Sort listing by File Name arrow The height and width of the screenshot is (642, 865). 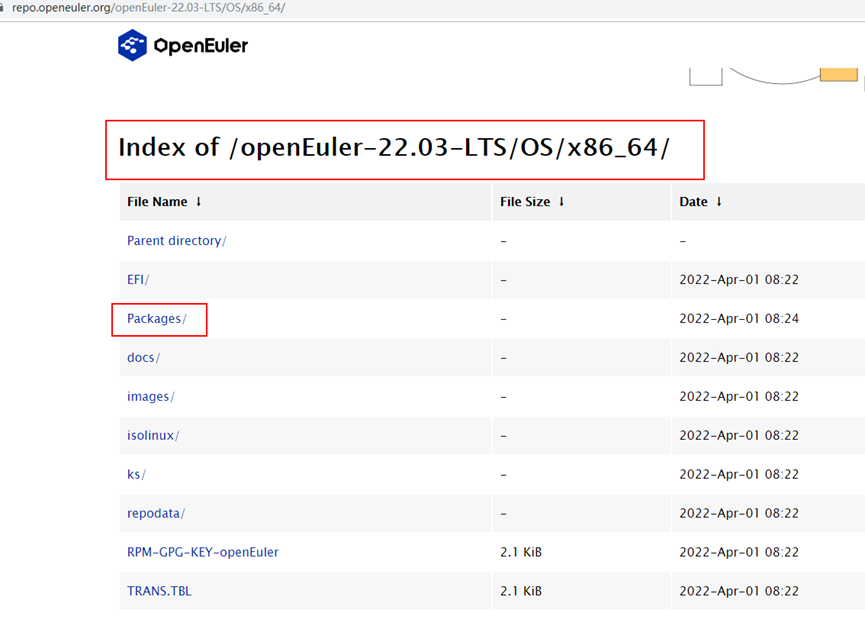tap(199, 202)
